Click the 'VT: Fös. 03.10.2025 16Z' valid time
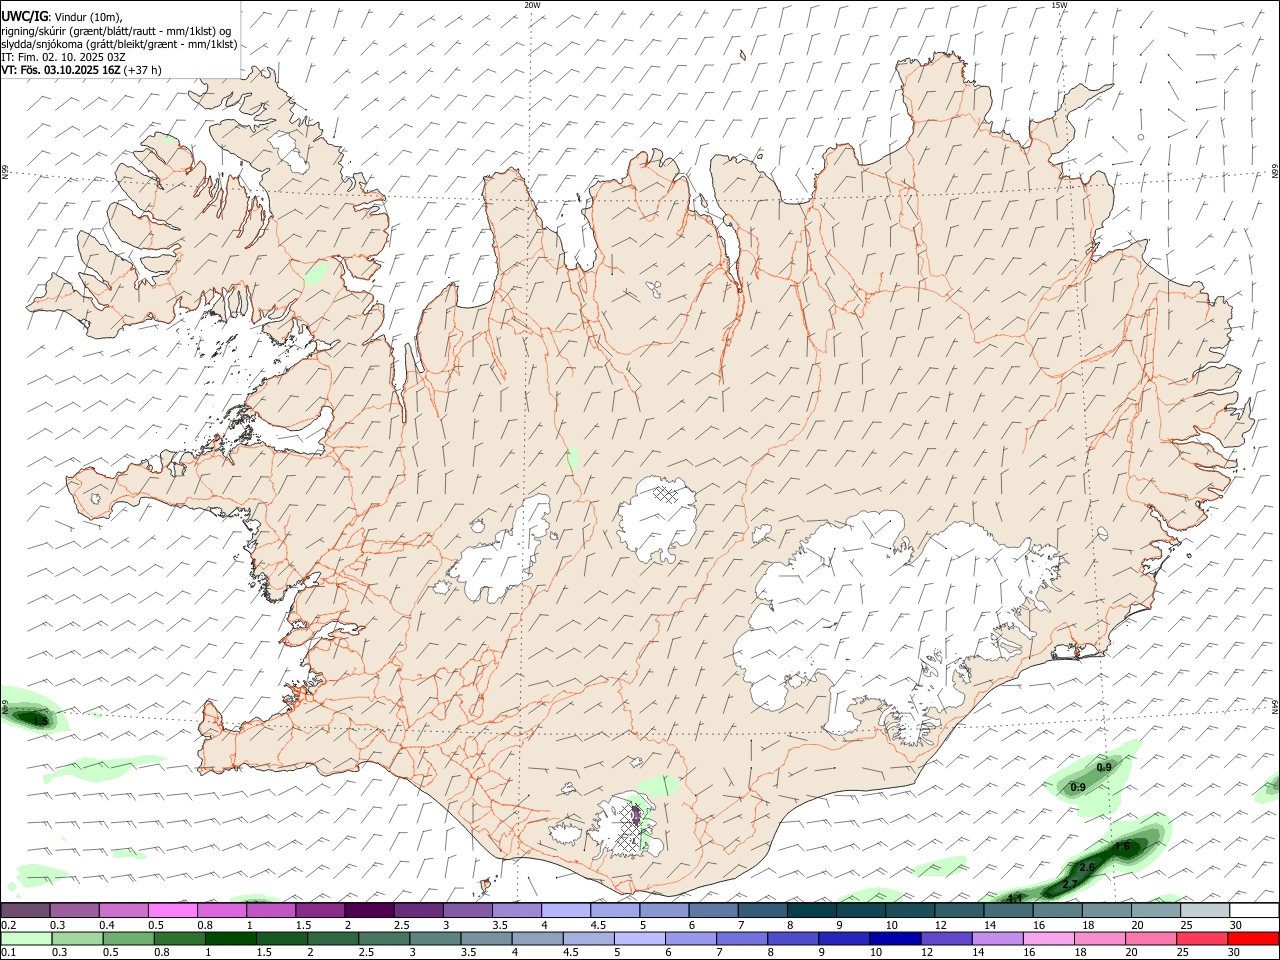 tap(61, 70)
